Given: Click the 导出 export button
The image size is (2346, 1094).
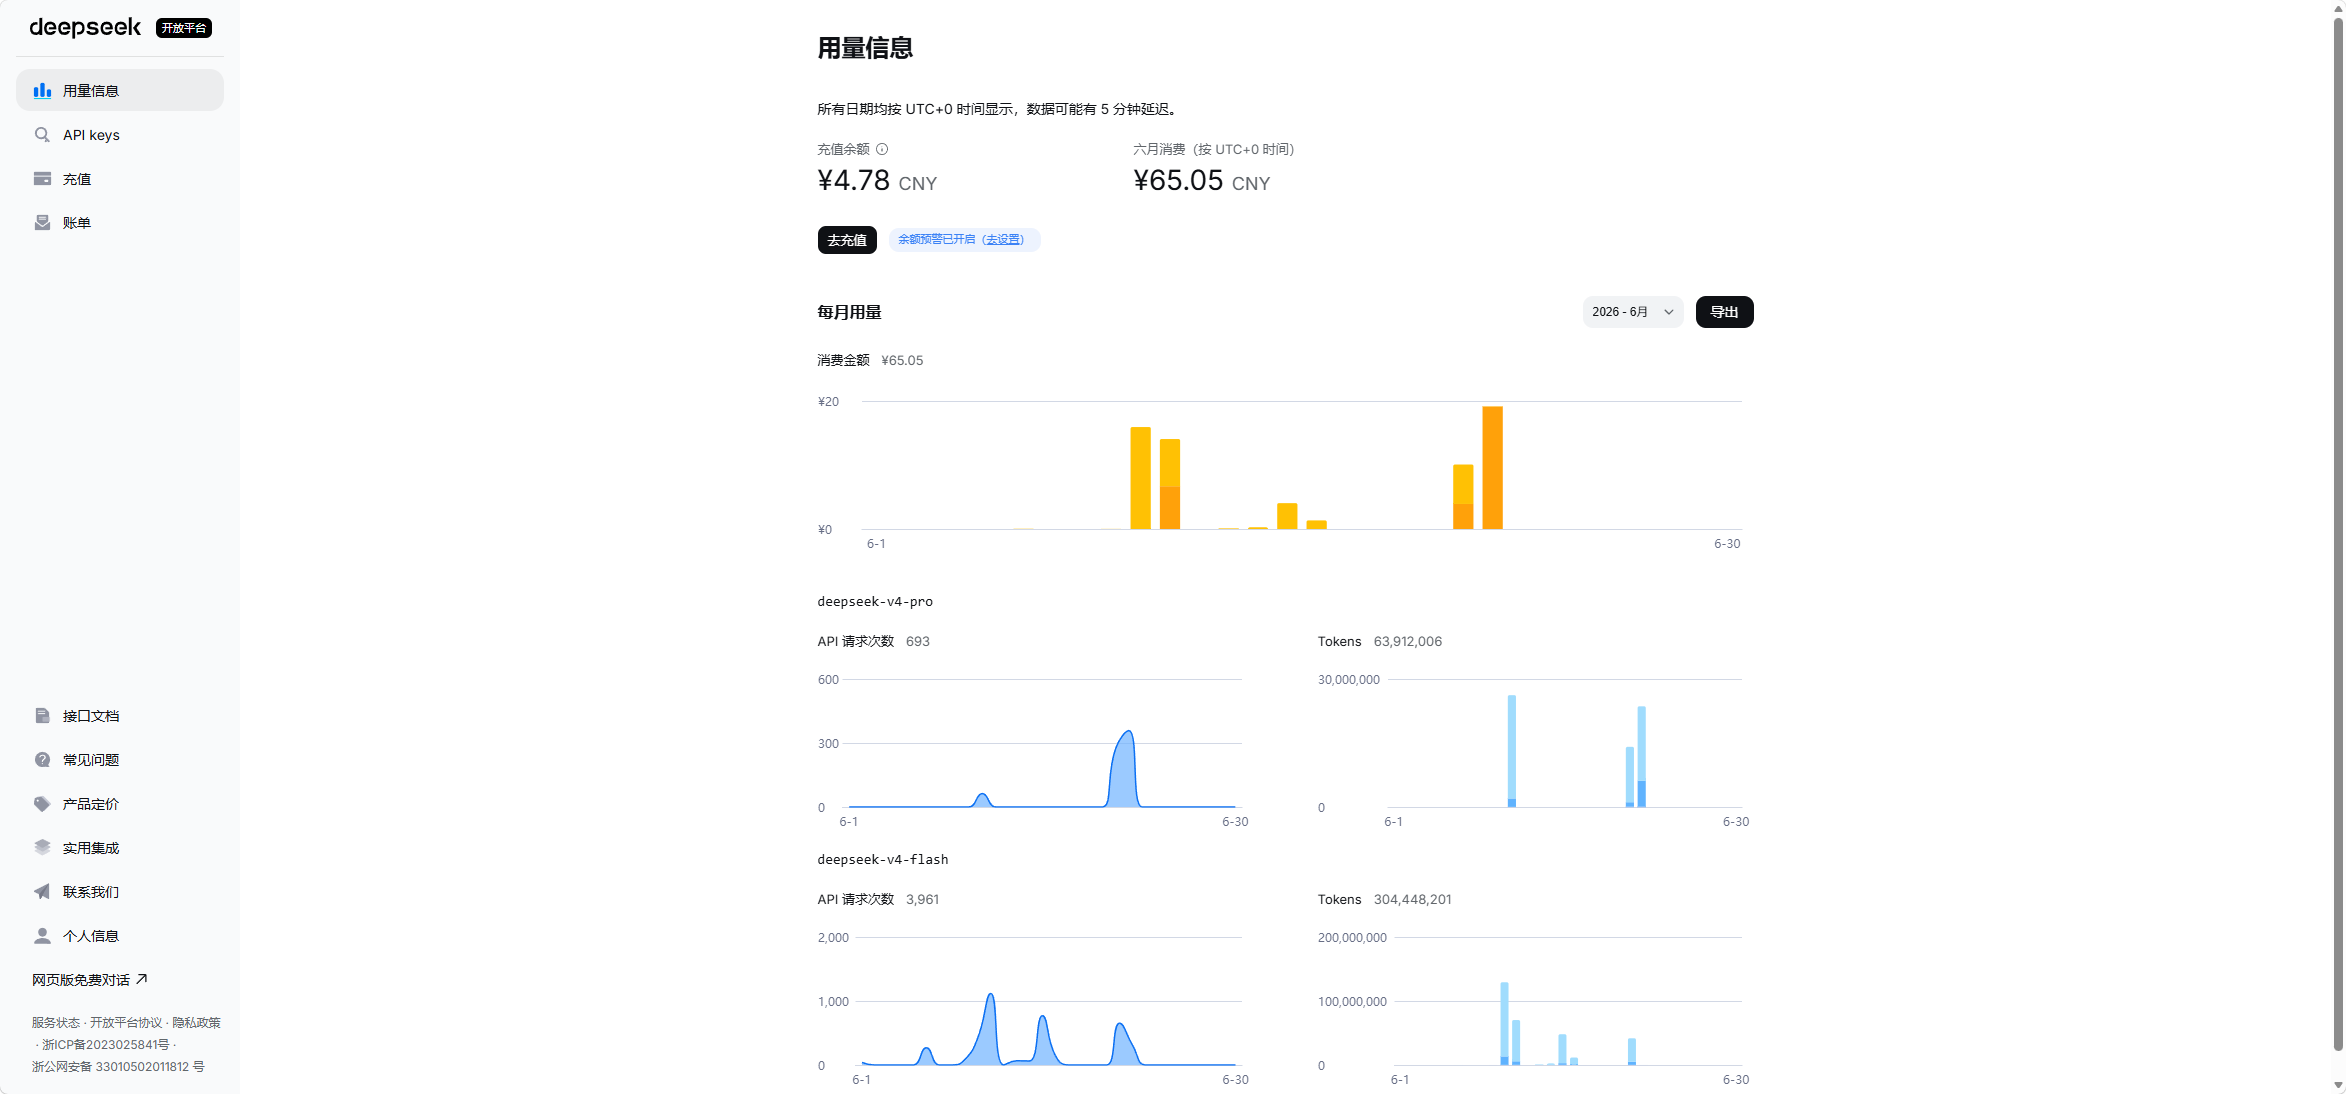Looking at the screenshot, I should (x=1724, y=312).
